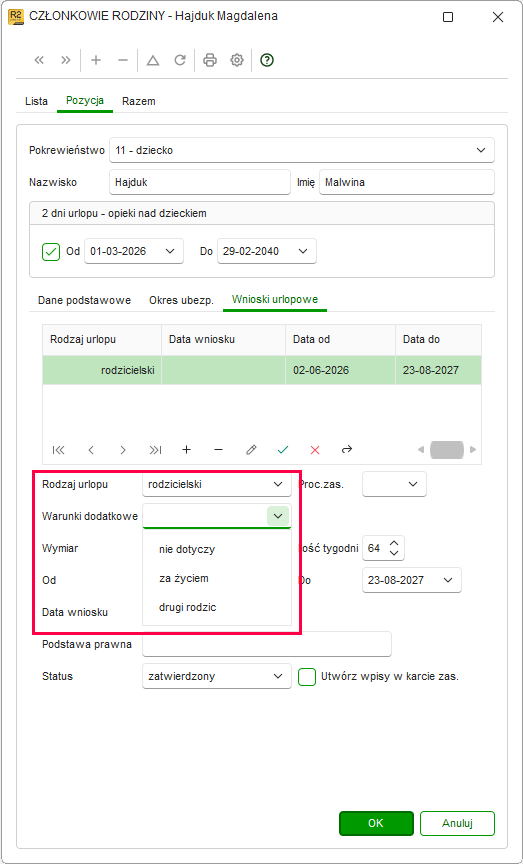Cancel changes with red X icon
This screenshot has height=864, width=523.
tap(315, 450)
